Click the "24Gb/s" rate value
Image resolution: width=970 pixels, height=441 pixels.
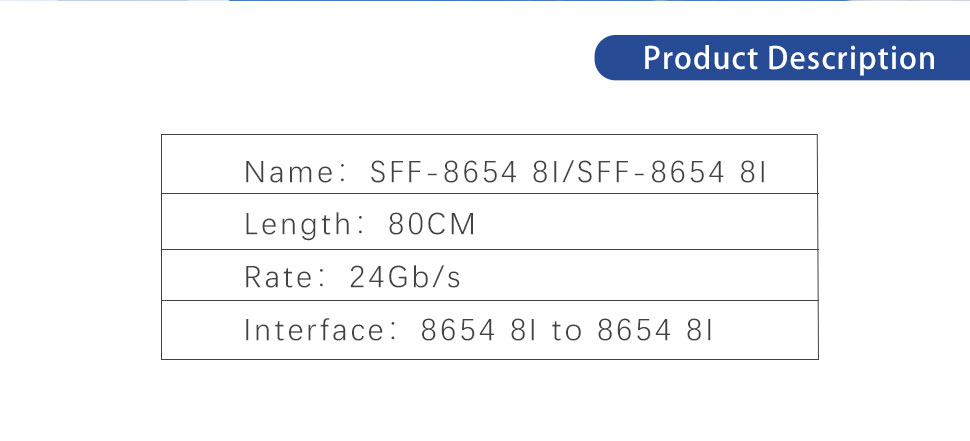(x=405, y=276)
